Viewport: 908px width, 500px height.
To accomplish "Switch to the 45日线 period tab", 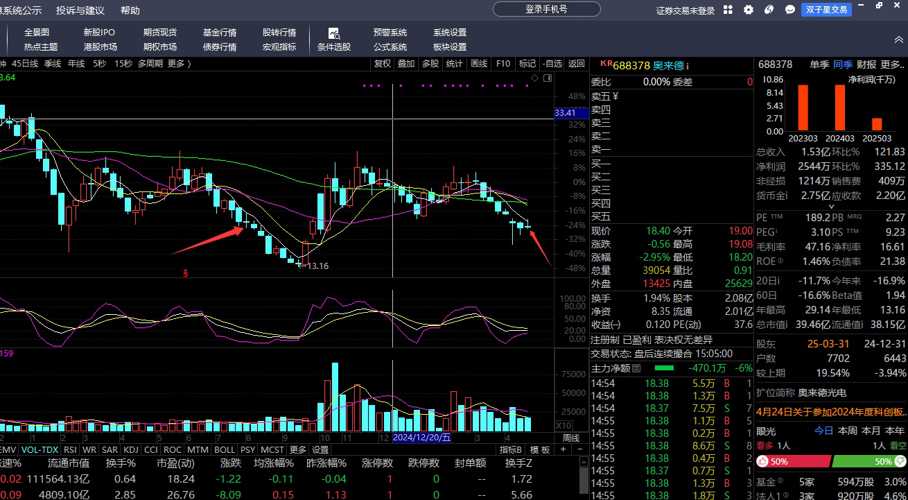I will 25,64.
